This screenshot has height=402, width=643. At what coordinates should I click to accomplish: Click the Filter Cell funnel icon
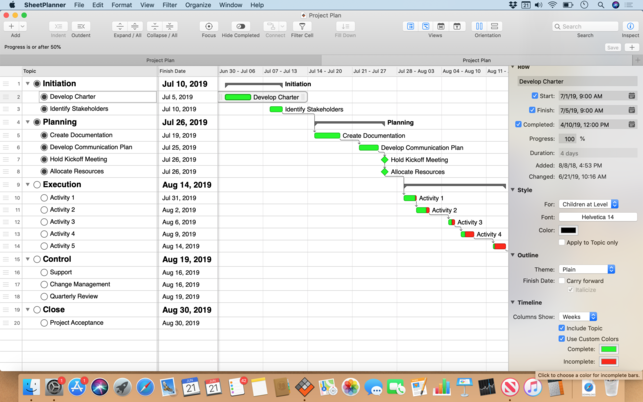[x=302, y=26]
